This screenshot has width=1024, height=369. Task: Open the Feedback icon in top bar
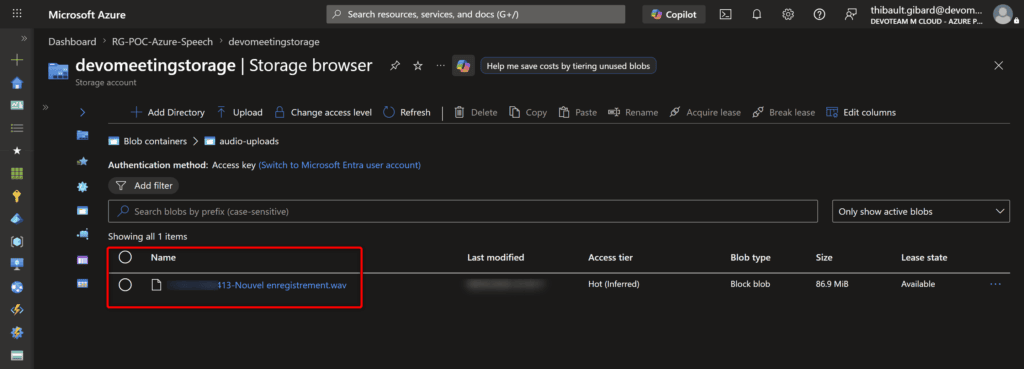pyautogui.click(x=850, y=14)
